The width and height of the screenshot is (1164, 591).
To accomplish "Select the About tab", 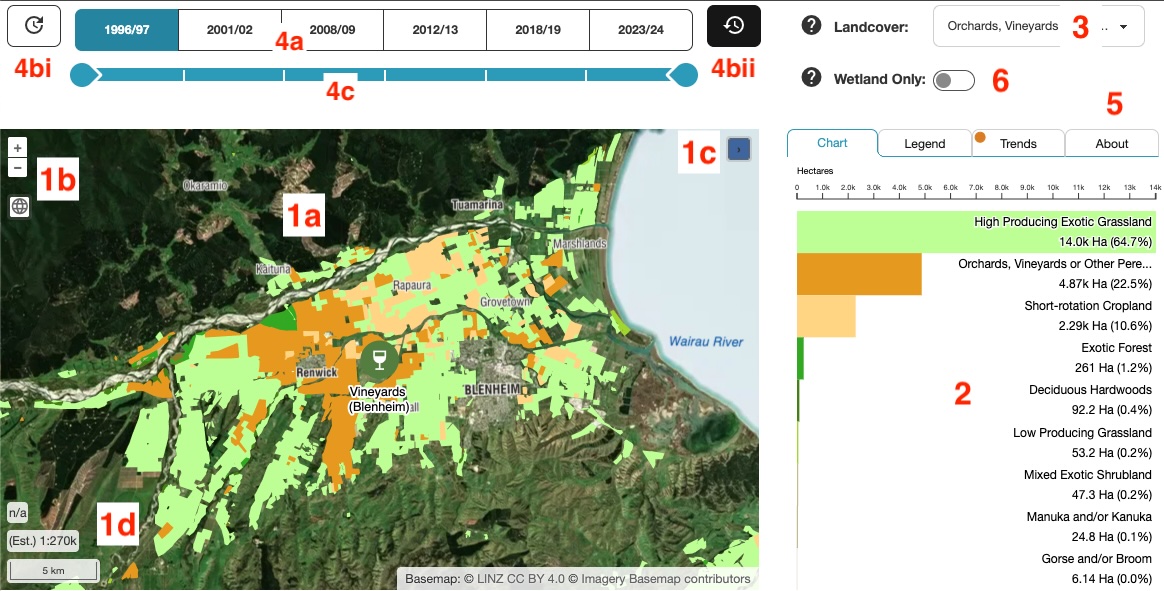I will (x=1111, y=144).
